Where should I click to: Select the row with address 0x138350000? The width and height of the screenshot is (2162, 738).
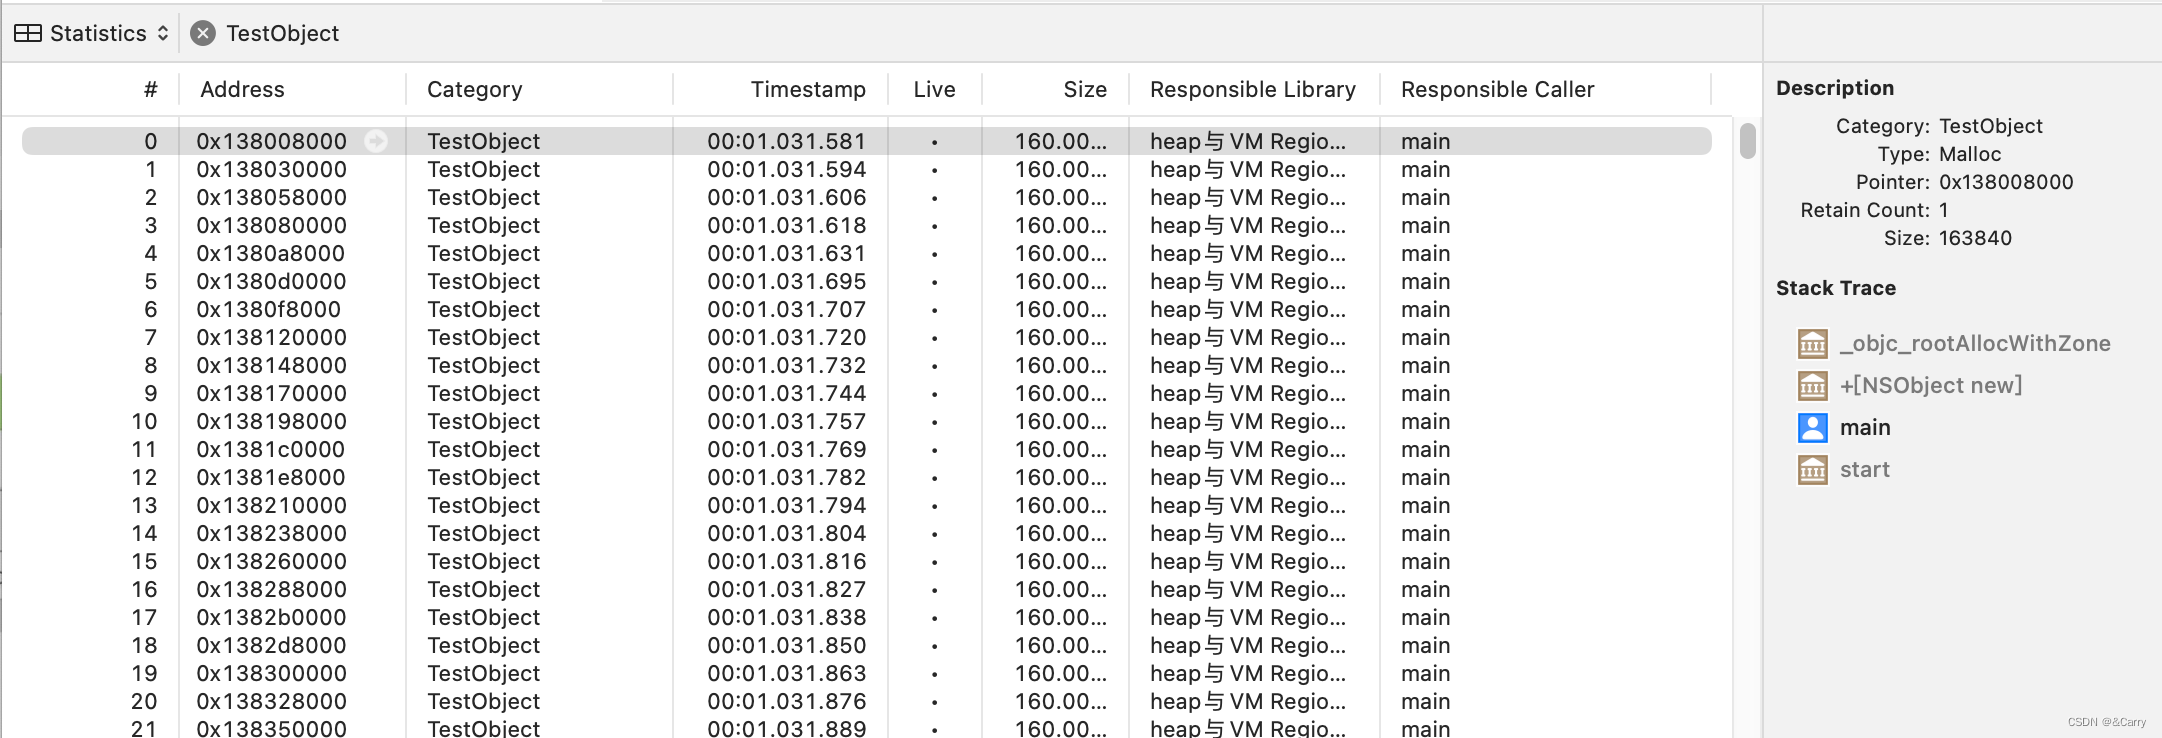coord(866,728)
